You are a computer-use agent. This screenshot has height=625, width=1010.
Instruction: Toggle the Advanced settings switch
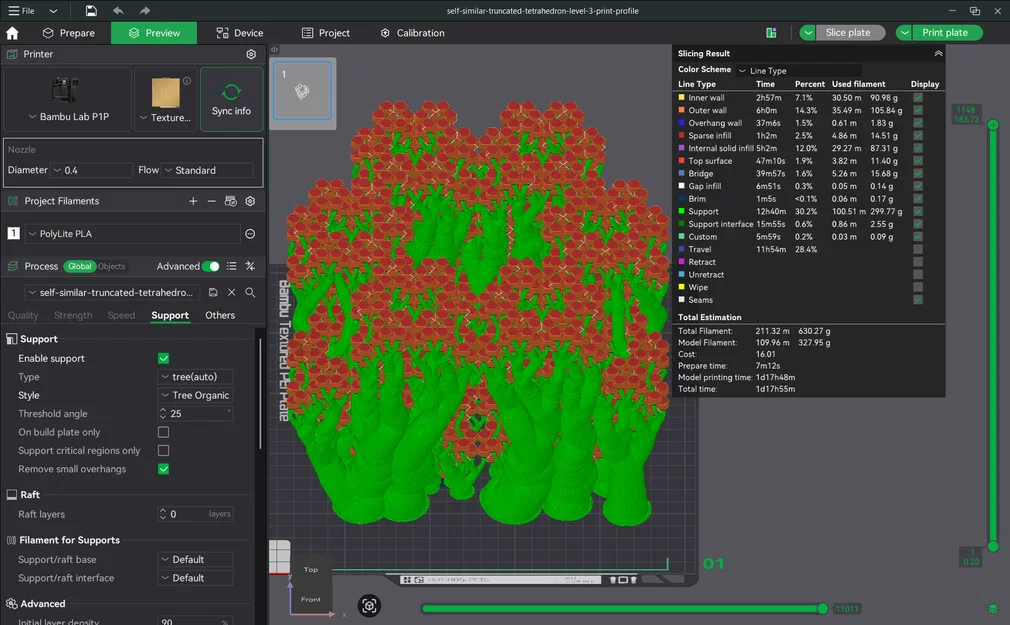[x=211, y=266]
